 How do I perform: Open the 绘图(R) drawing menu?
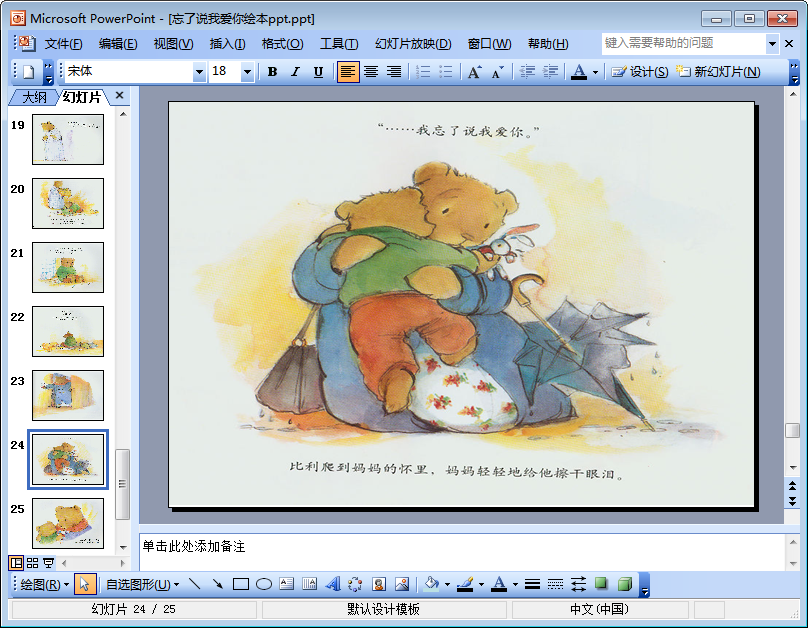tap(44, 584)
